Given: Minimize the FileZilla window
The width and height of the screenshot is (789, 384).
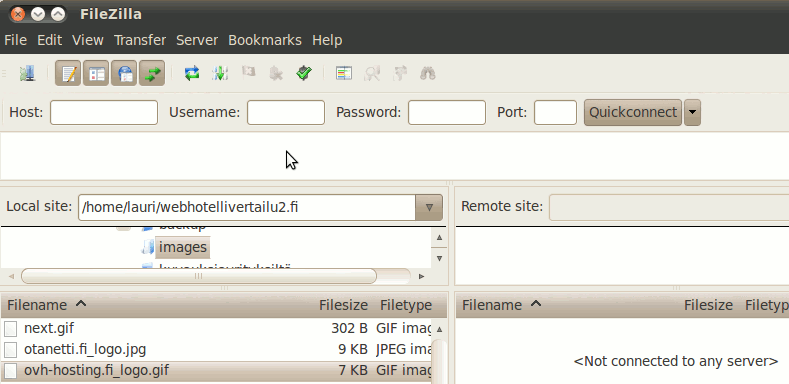Looking at the screenshot, I should 38,14.
